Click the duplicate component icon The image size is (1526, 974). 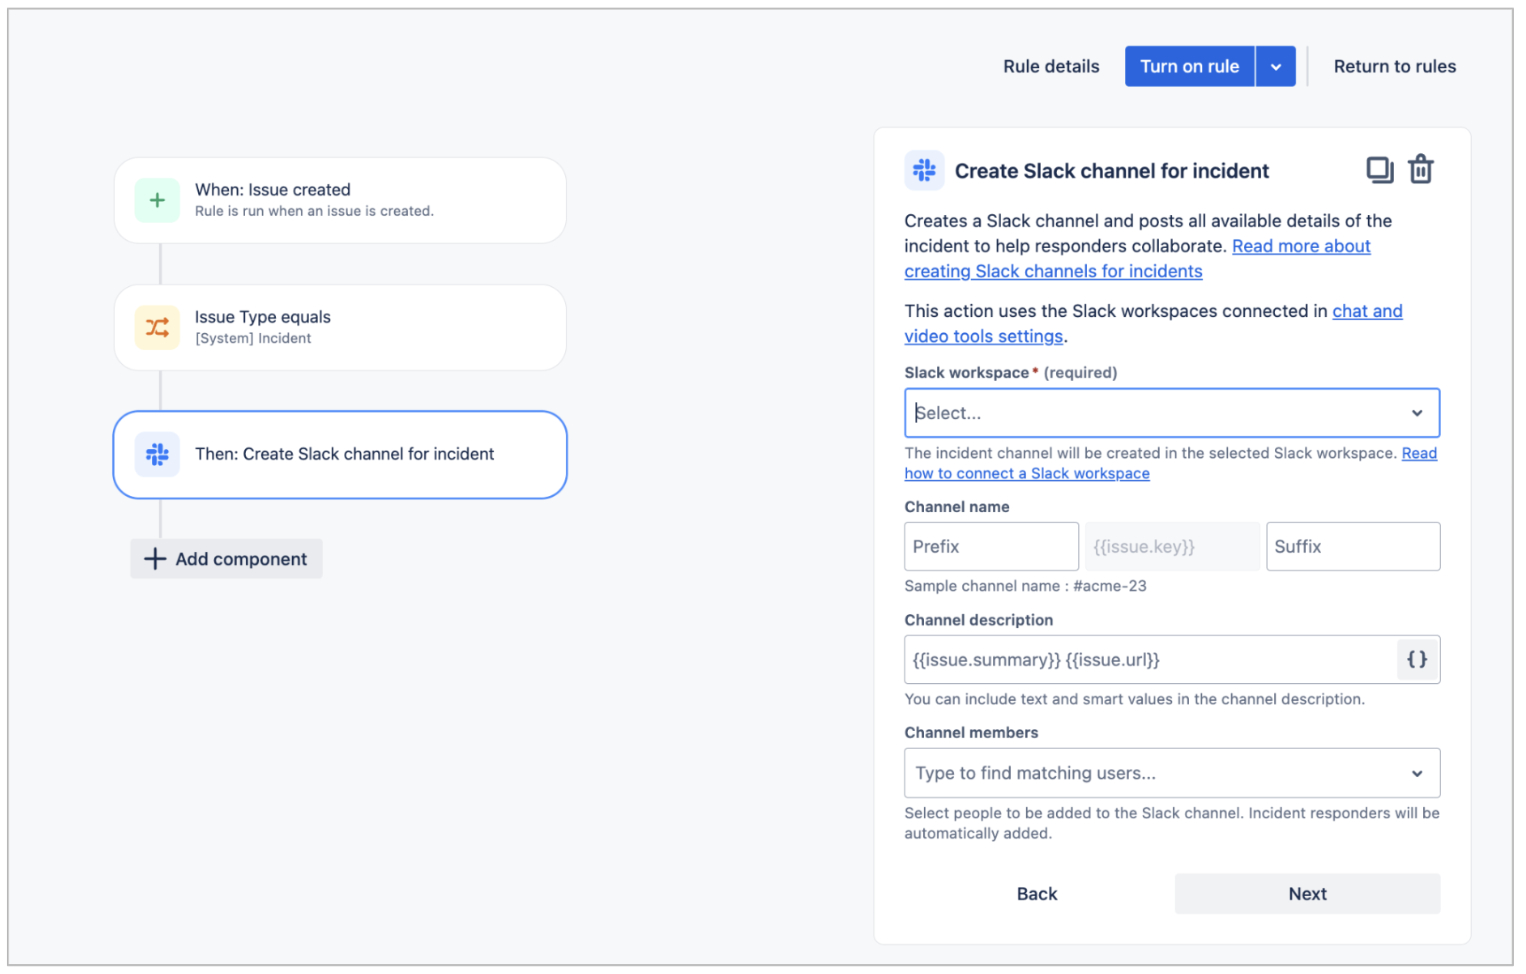coord(1380,170)
